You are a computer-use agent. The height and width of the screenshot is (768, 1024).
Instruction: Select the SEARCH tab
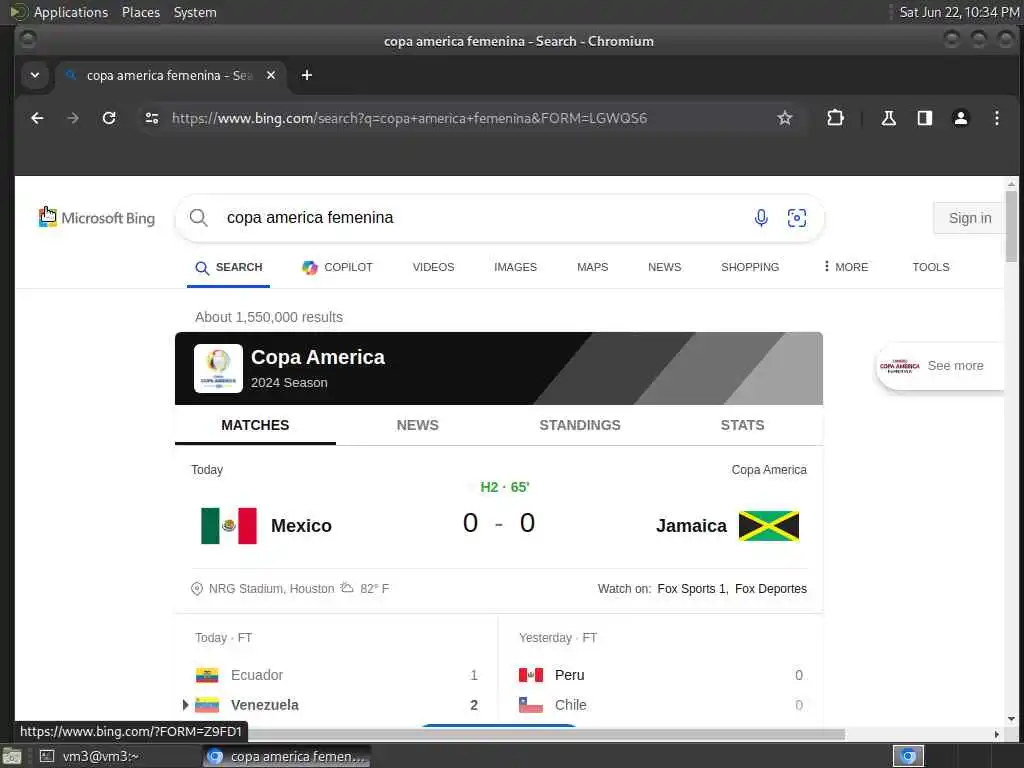tap(229, 267)
